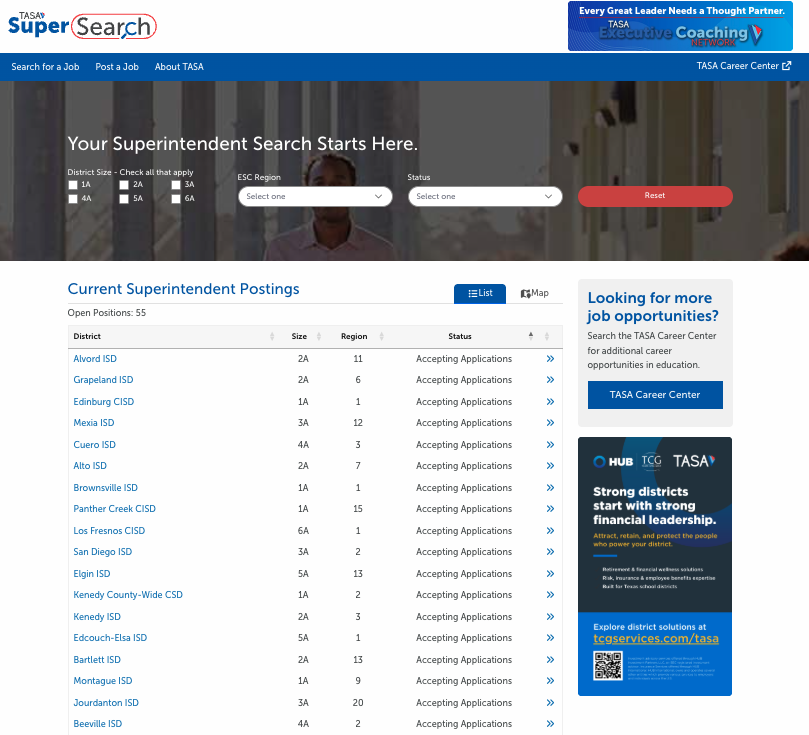Open the Brownsville ISD posting link
The height and width of the screenshot is (735, 809).
coord(105,488)
